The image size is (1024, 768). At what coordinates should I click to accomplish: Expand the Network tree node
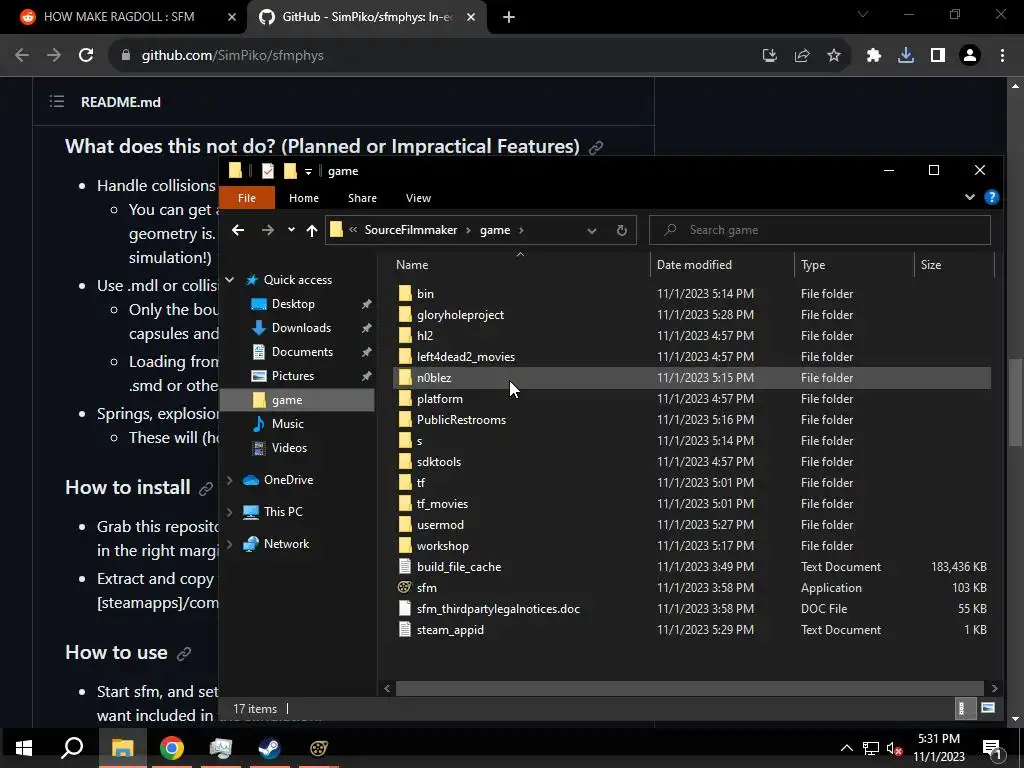pos(230,544)
